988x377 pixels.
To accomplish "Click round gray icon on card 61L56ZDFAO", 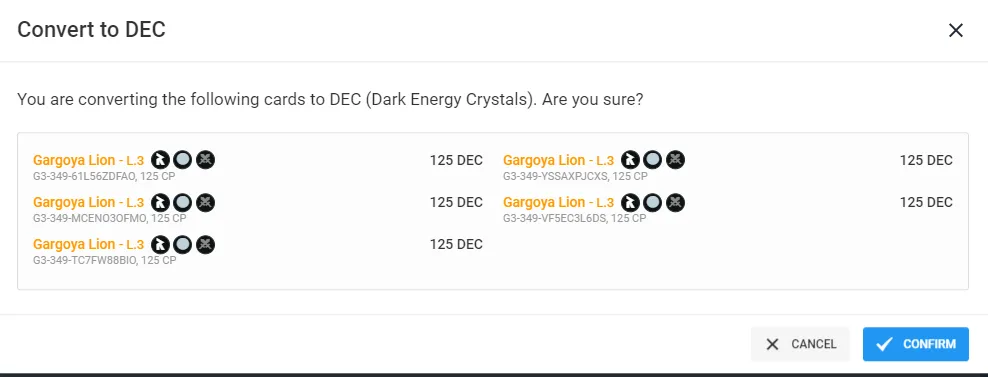I will pyautogui.click(x=182, y=160).
